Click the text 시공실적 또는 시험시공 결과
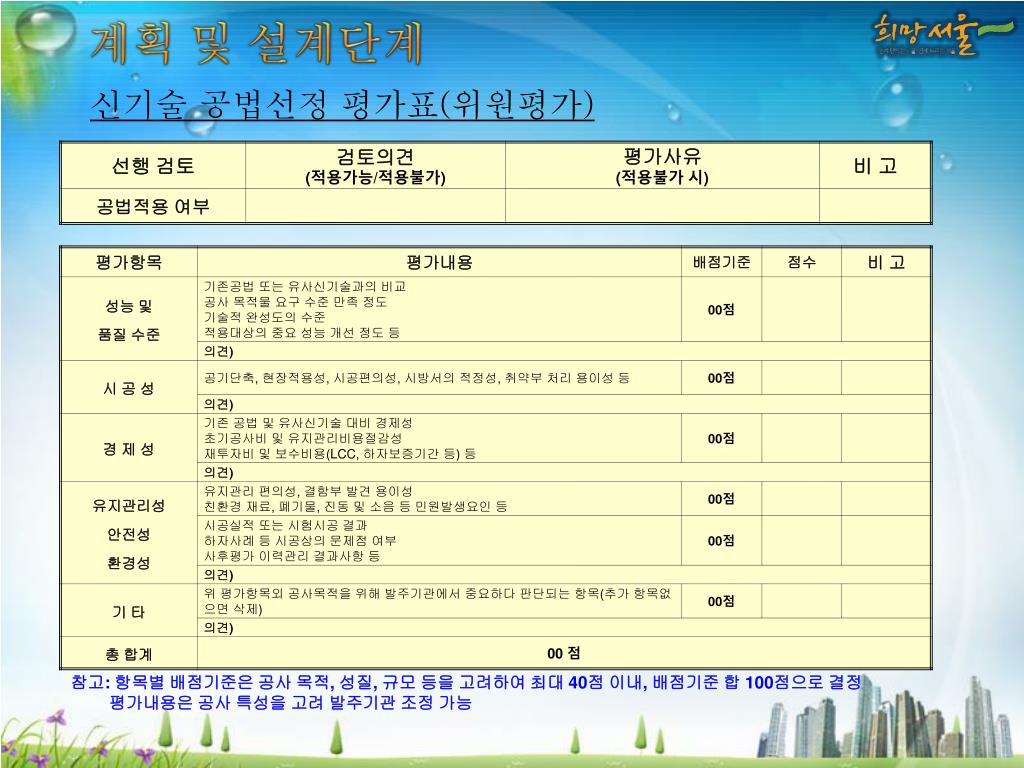 tap(285, 525)
